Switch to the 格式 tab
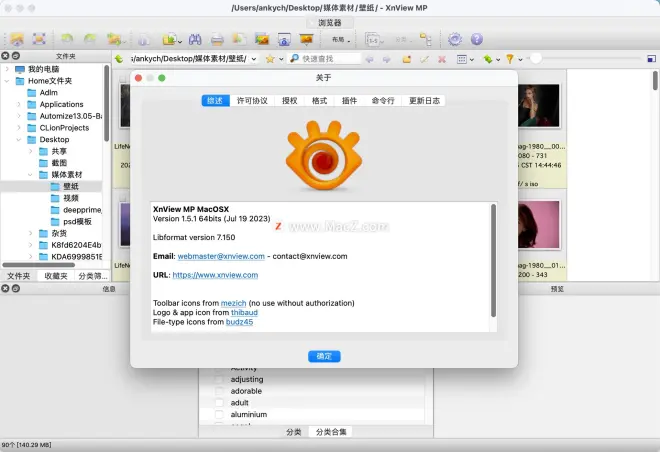The height and width of the screenshot is (452, 660). click(319, 101)
